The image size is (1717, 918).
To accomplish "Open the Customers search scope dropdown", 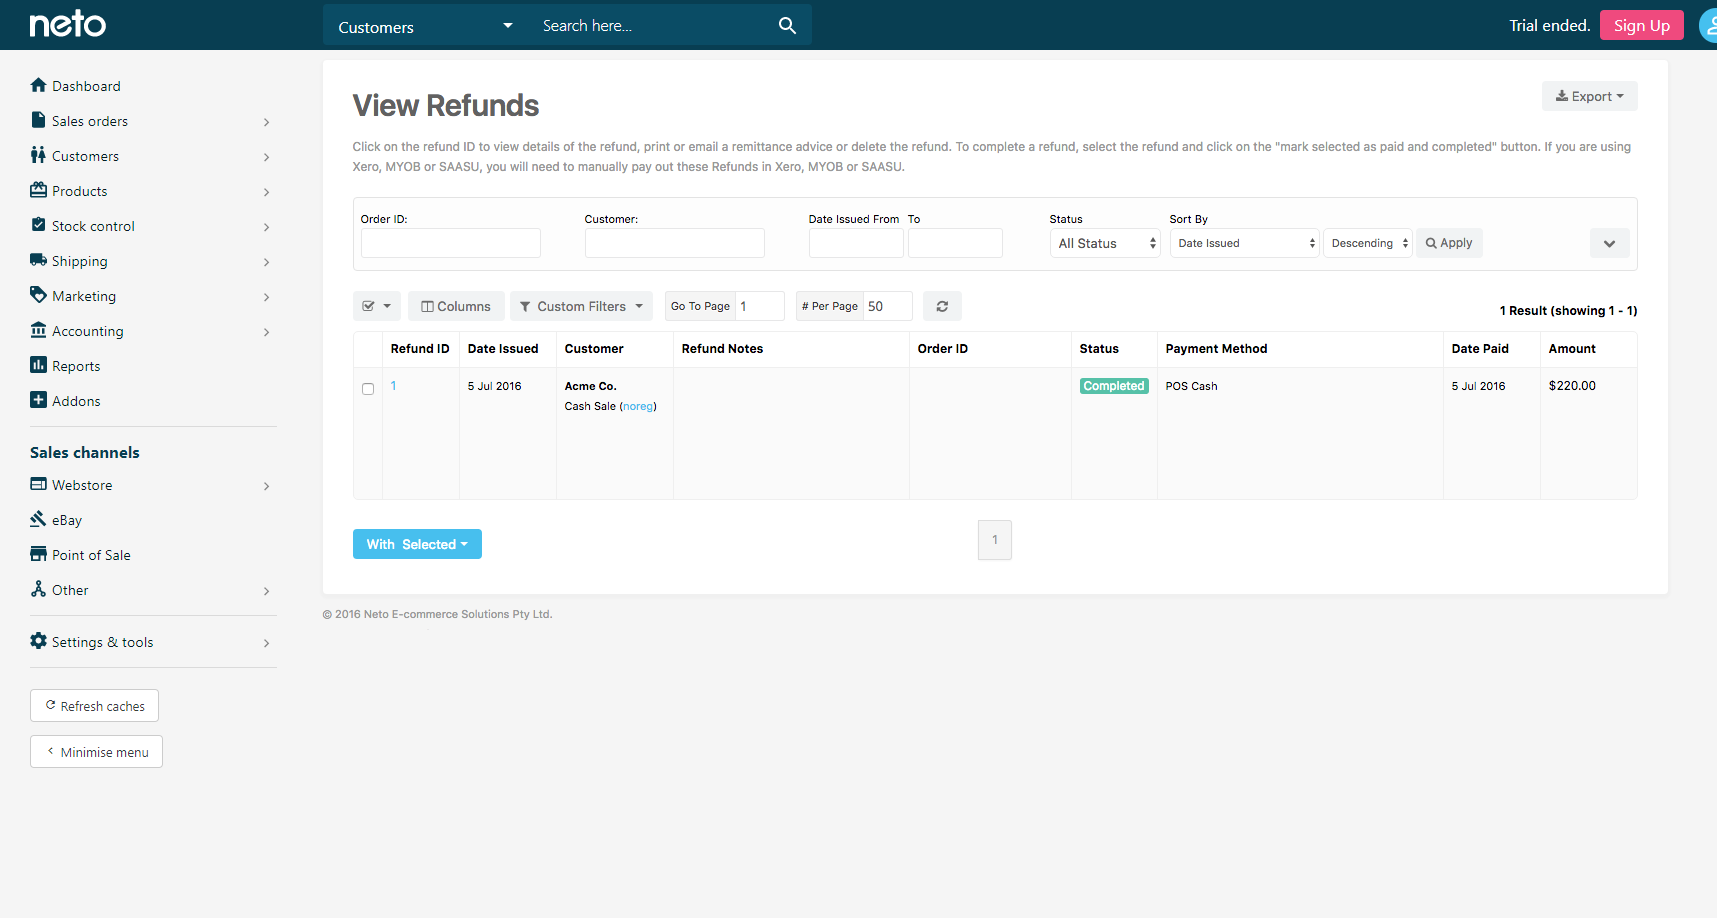I will tap(425, 26).
